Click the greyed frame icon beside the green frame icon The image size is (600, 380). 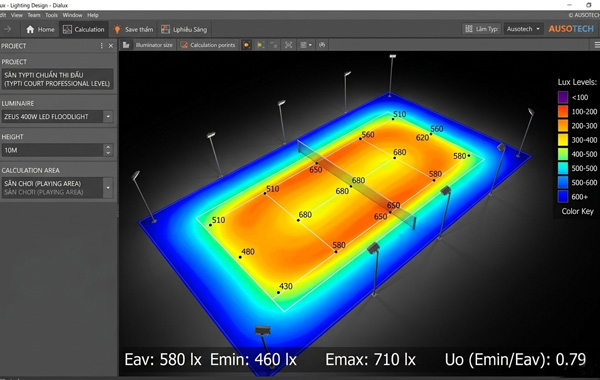point(274,45)
